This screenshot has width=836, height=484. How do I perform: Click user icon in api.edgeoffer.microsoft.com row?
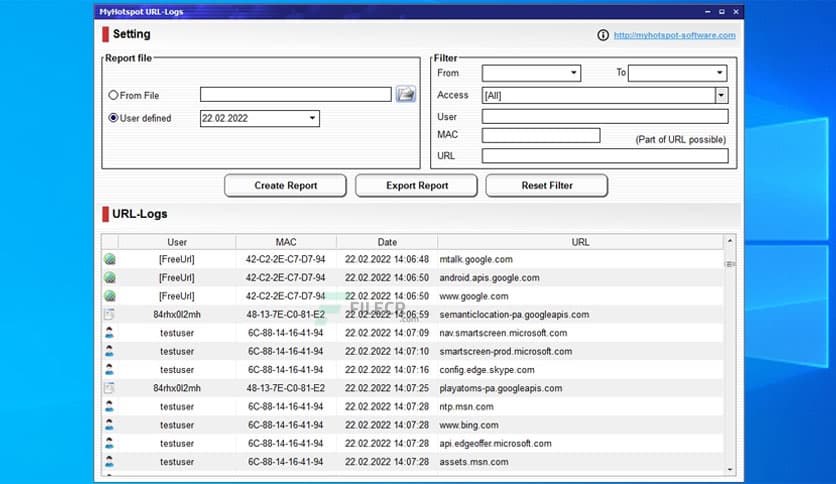coord(109,443)
